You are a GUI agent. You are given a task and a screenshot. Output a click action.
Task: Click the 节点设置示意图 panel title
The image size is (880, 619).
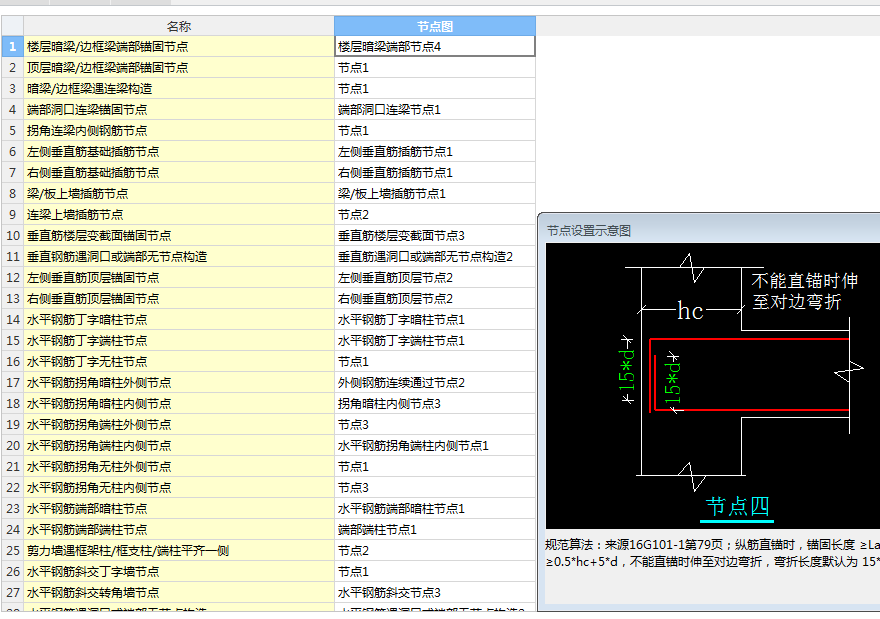pyautogui.click(x=589, y=231)
